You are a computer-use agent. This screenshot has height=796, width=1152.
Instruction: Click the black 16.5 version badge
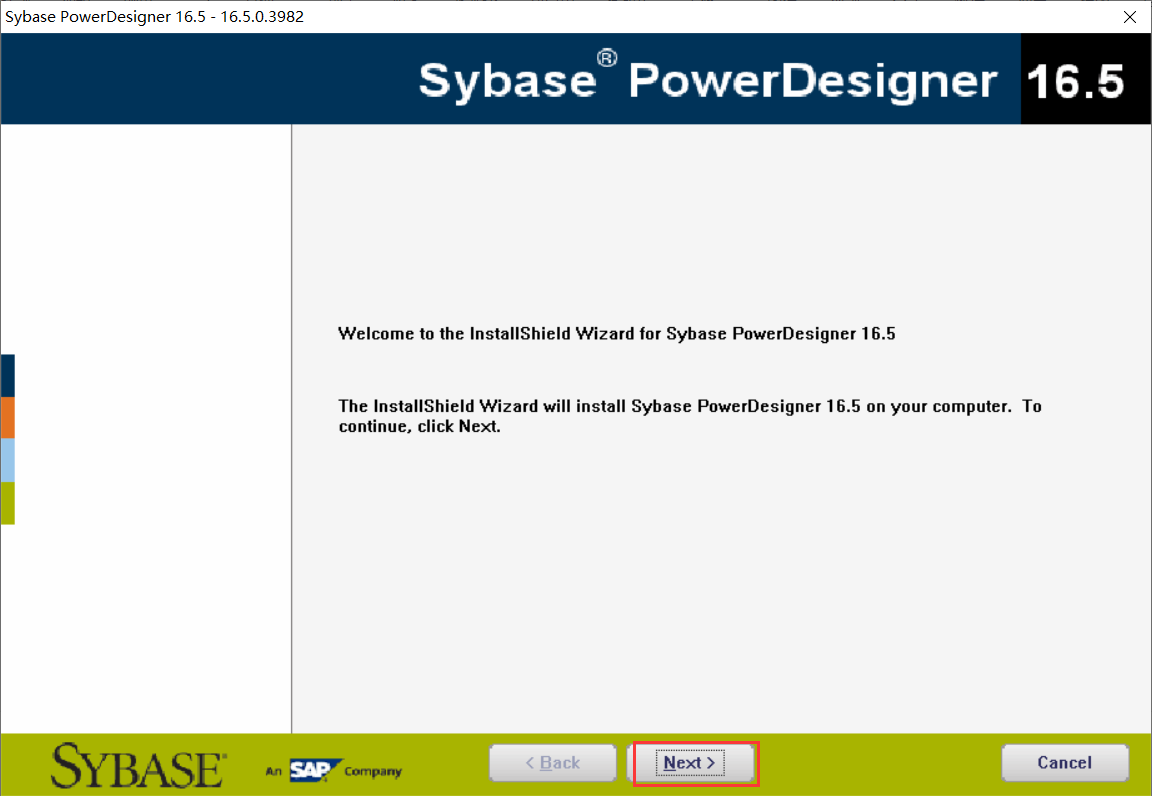1085,78
